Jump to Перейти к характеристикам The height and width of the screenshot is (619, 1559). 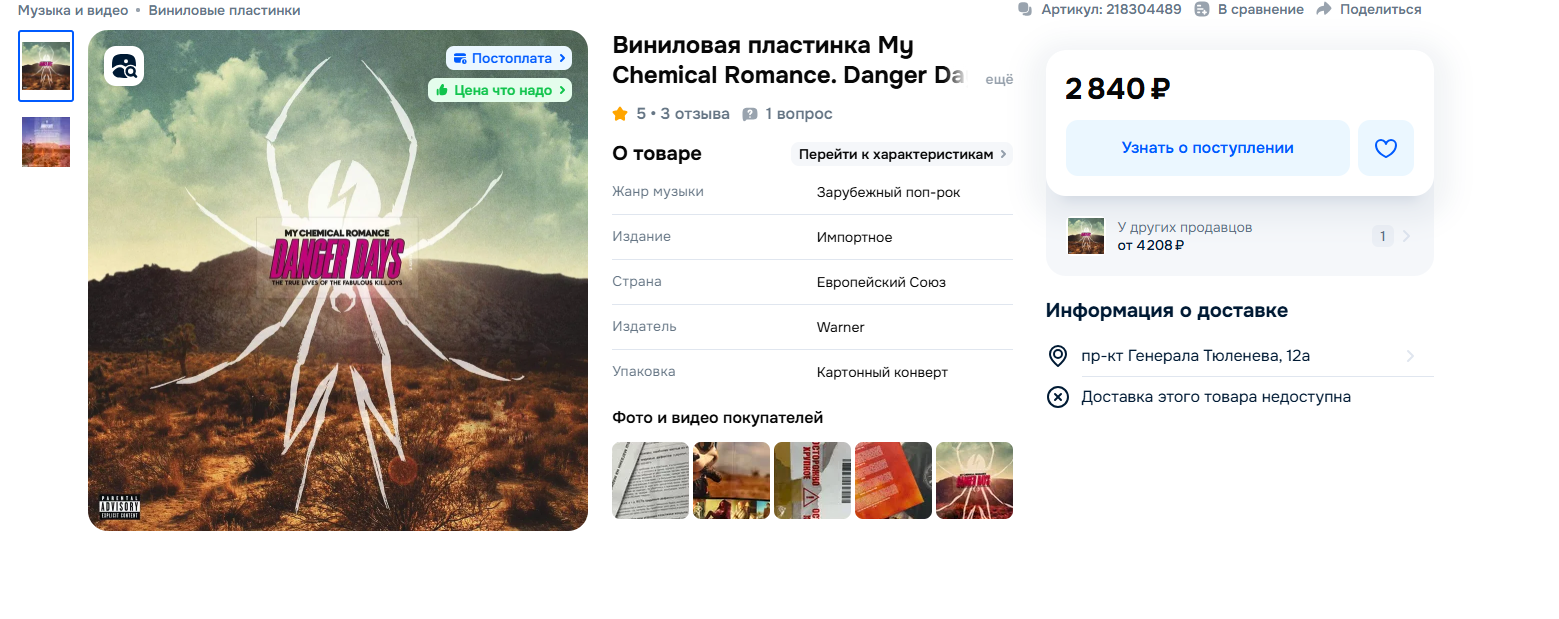click(901, 154)
